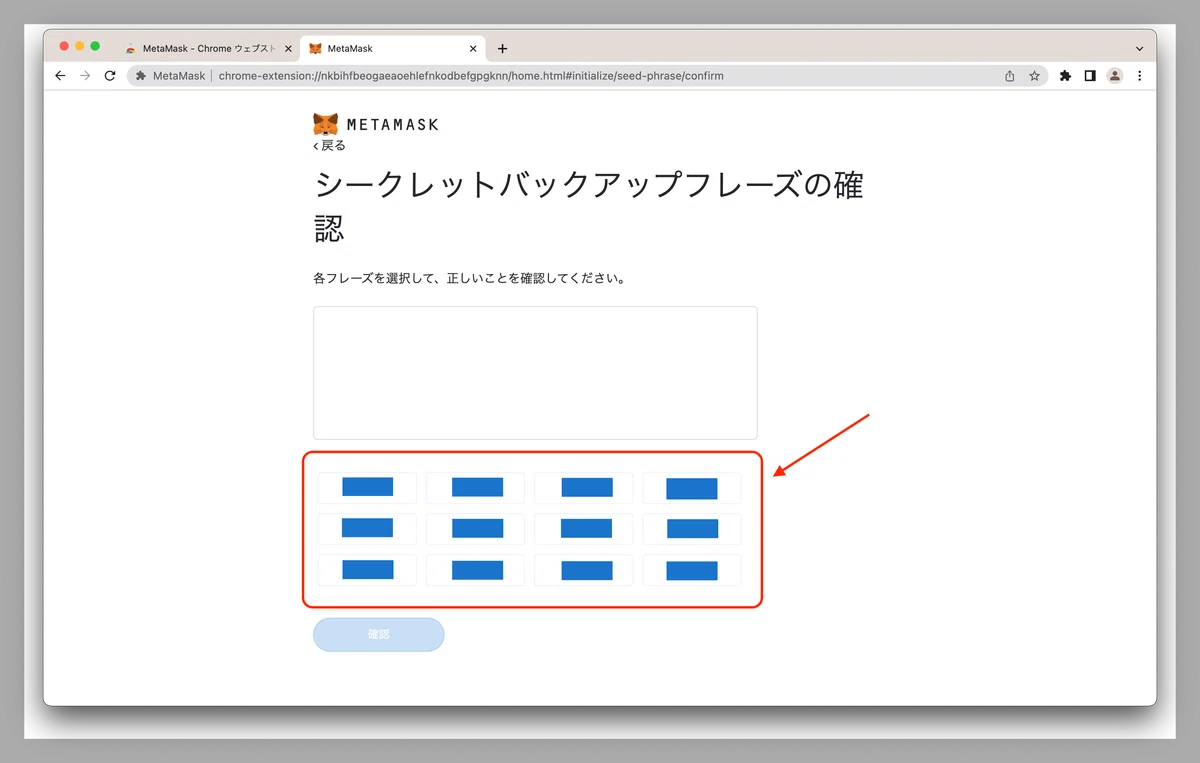Reload the current page
1200x763 pixels.
pos(110,76)
